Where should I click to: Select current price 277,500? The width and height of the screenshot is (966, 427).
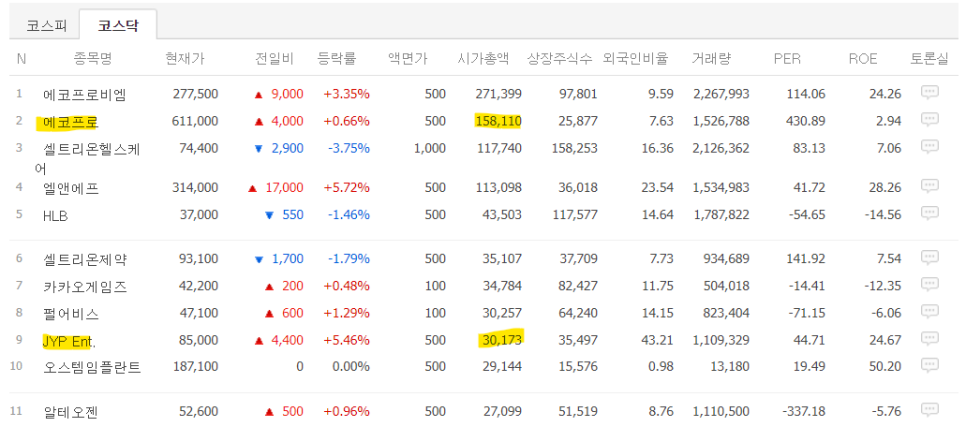[195, 94]
